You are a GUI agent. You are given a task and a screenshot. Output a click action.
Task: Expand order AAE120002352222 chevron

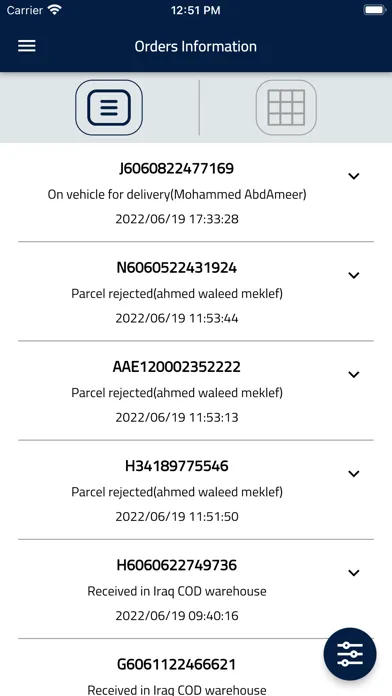click(354, 375)
